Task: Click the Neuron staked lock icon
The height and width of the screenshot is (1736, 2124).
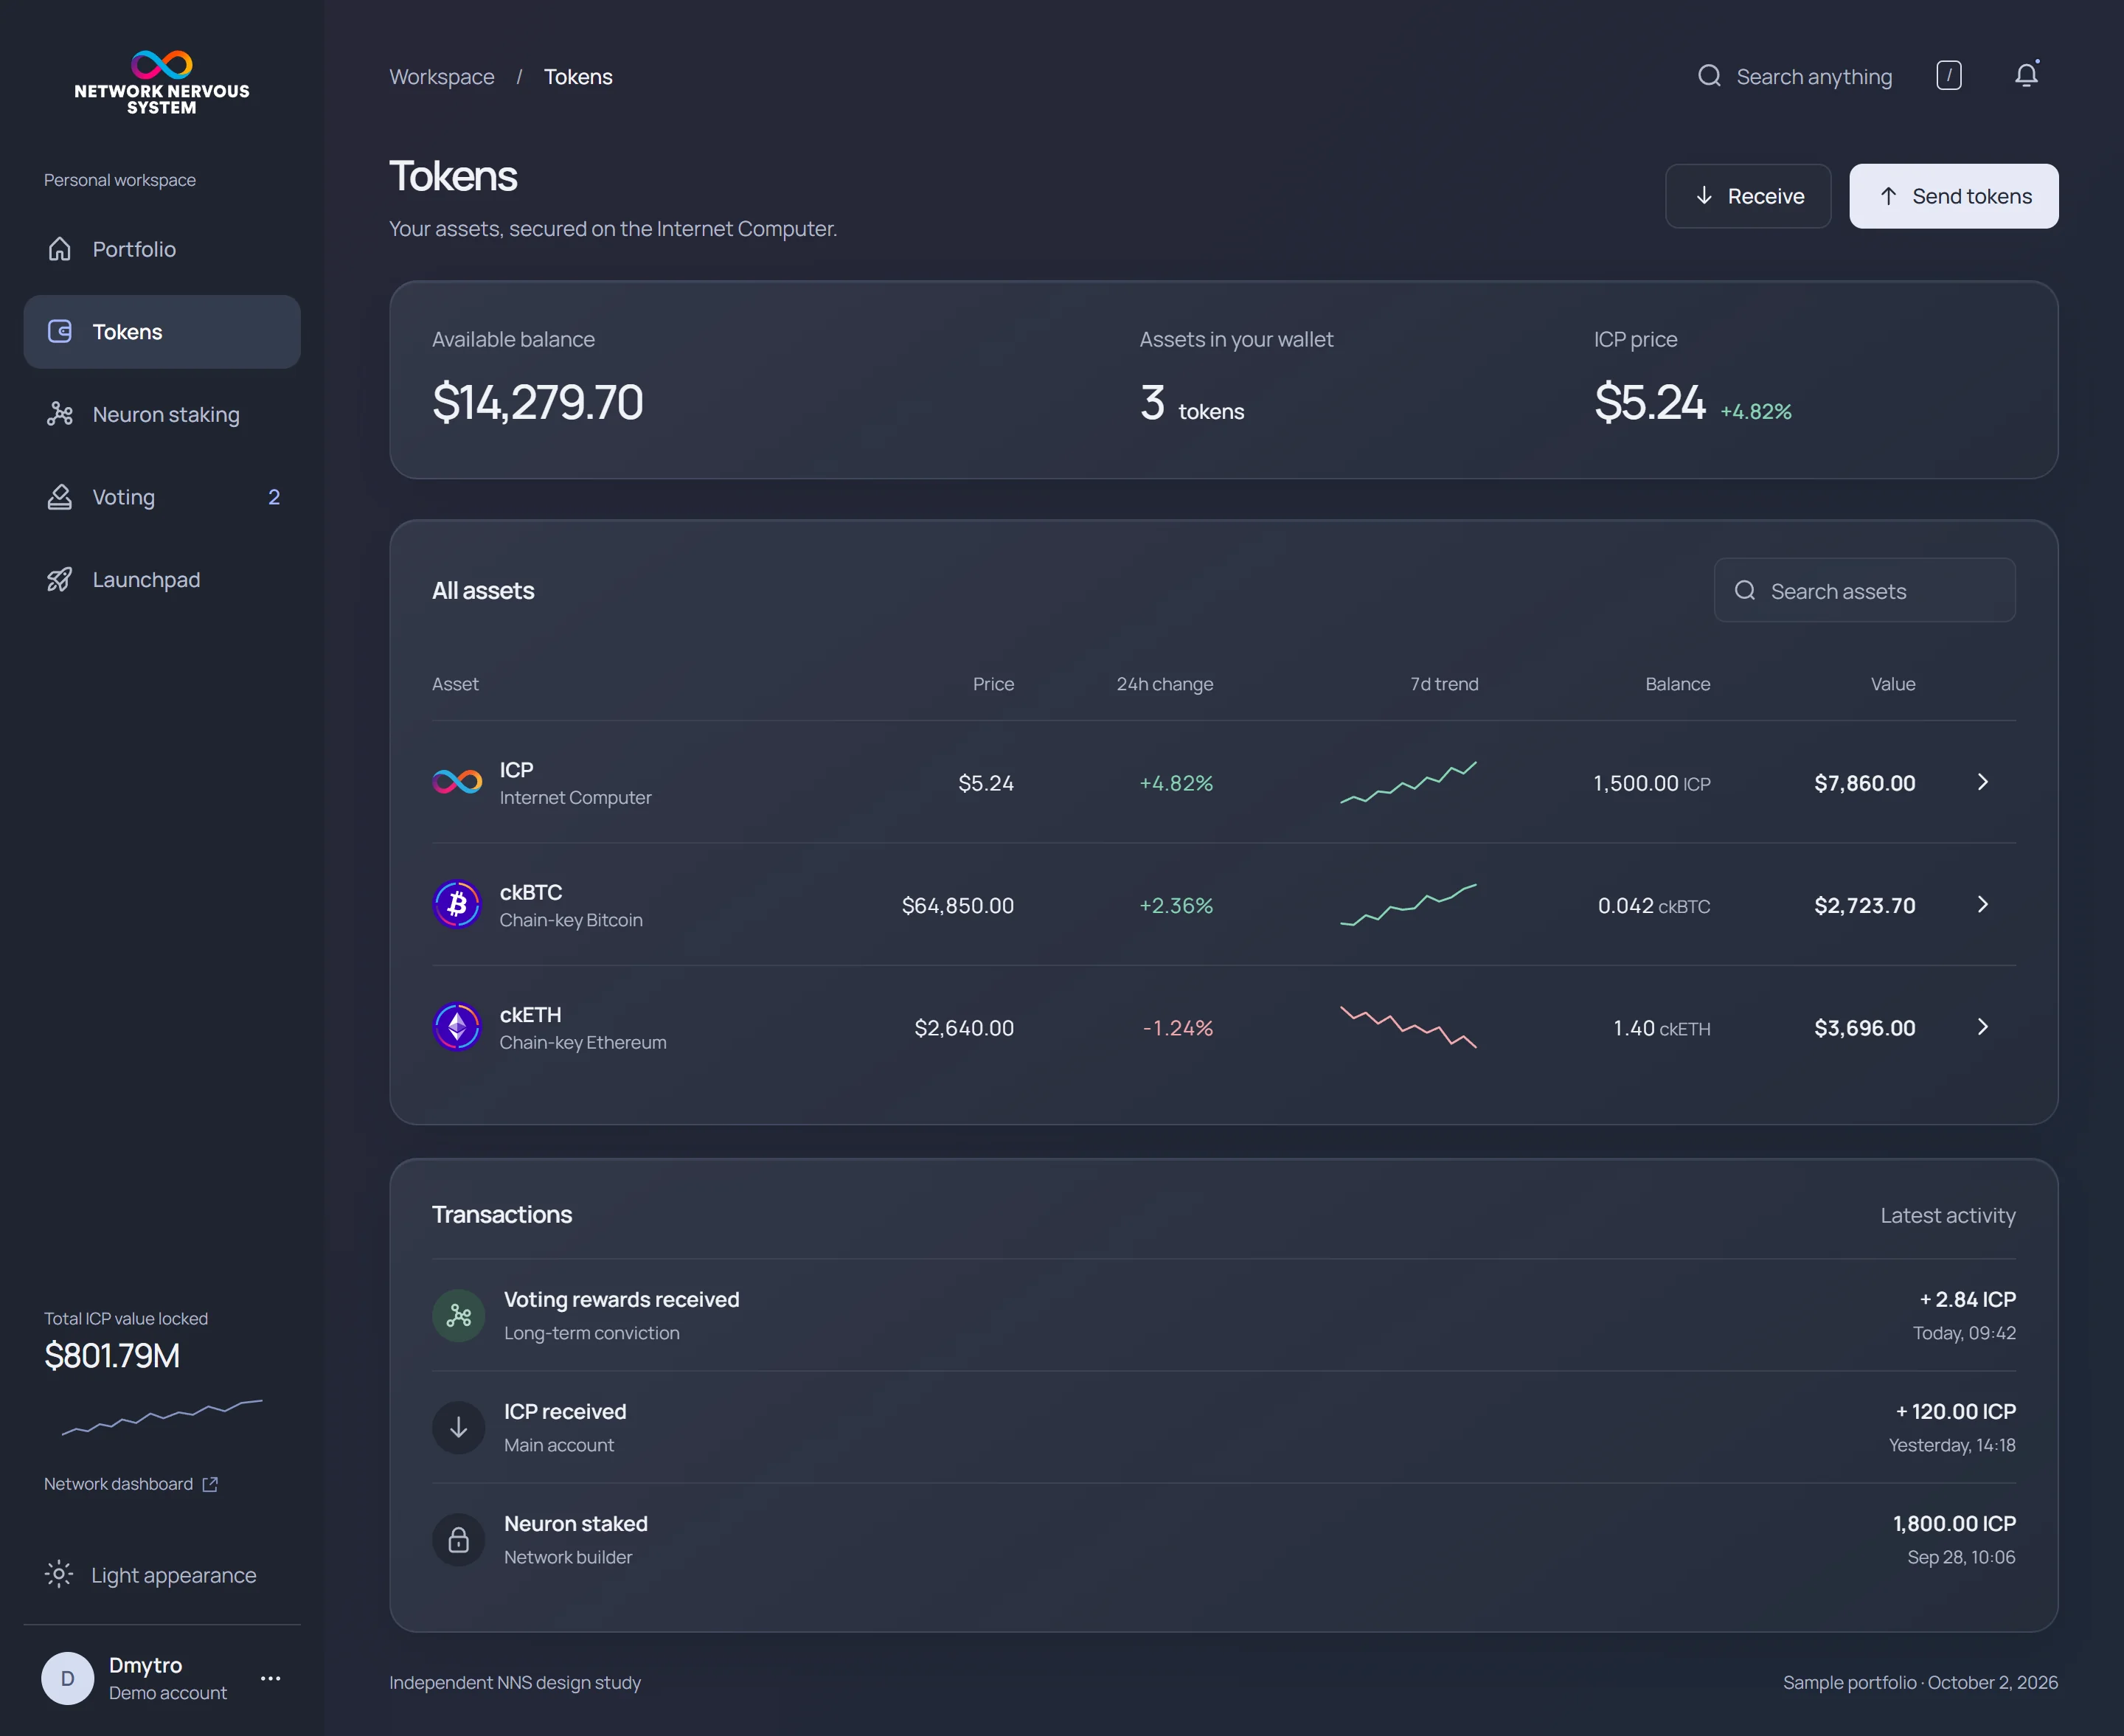Action: (459, 1539)
